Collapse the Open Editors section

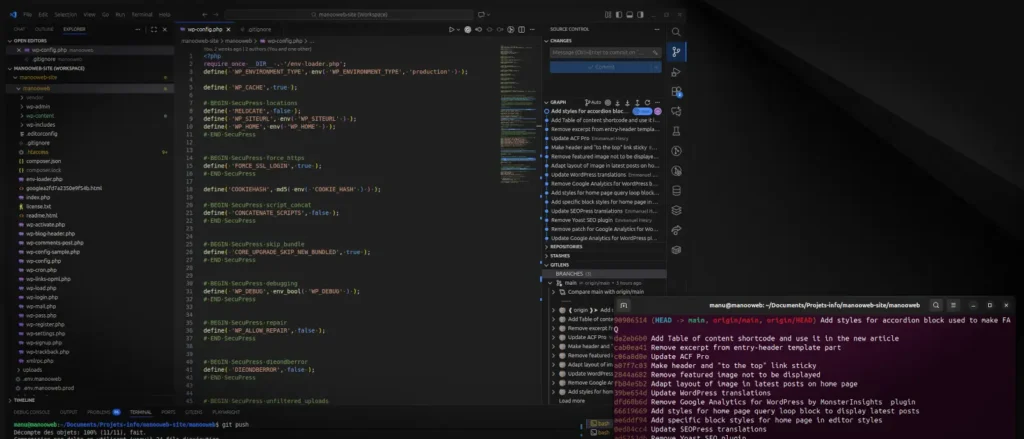(30, 41)
